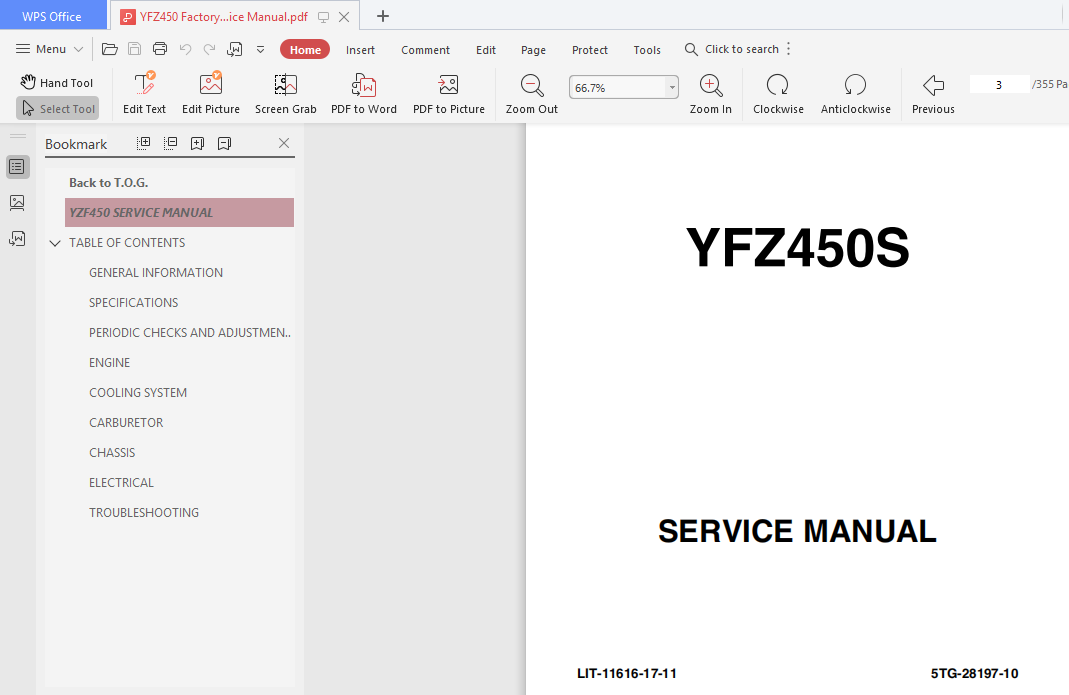Go to CHASSIS bookmark
This screenshot has height=695, width=1069.
pos(112,453)
